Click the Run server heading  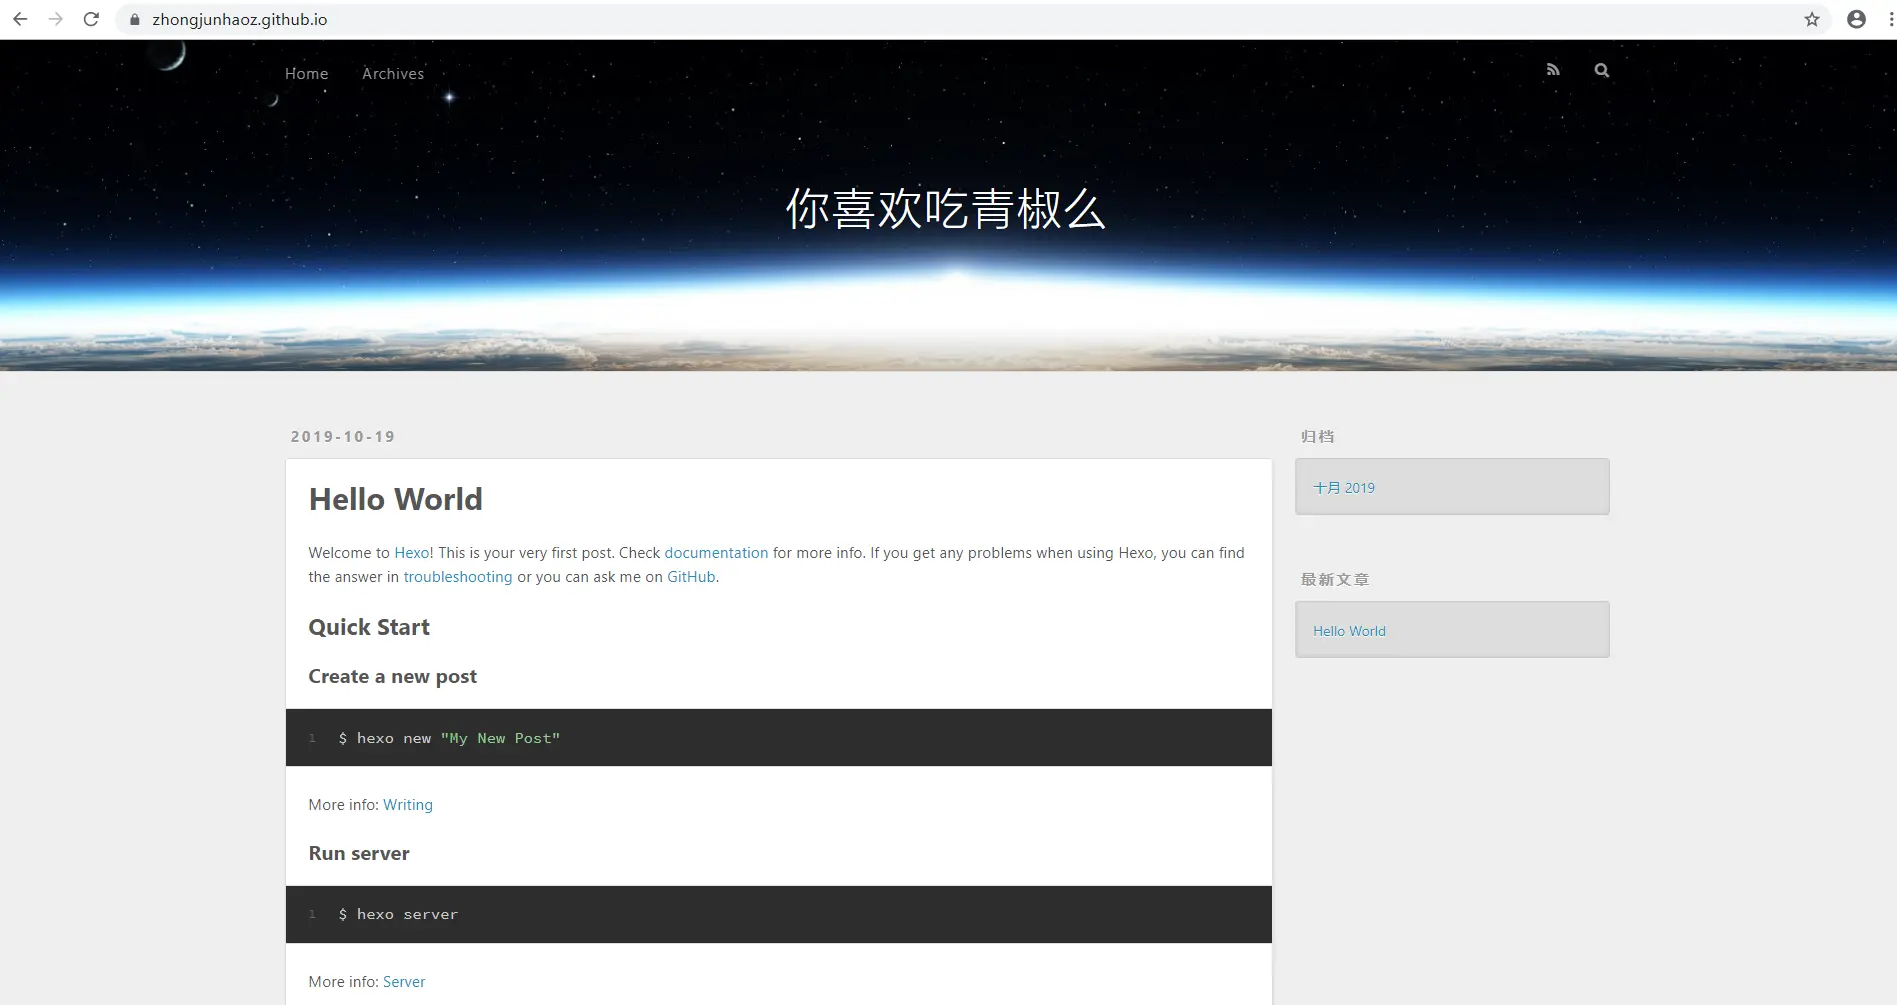point(359,853)
